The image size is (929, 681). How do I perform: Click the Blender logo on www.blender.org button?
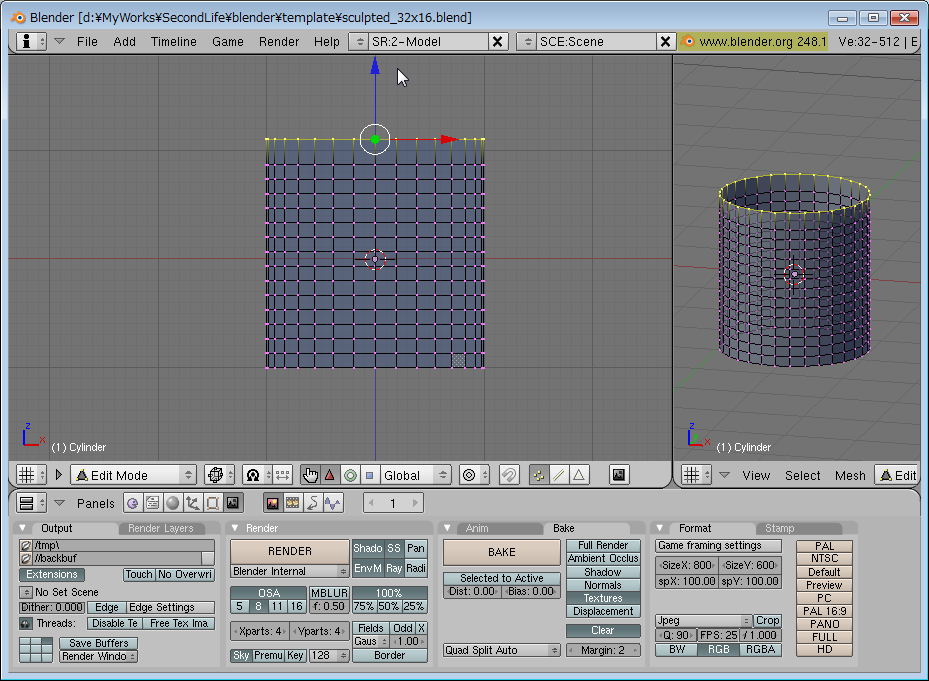pyautogui.click(x=688, y=41)
